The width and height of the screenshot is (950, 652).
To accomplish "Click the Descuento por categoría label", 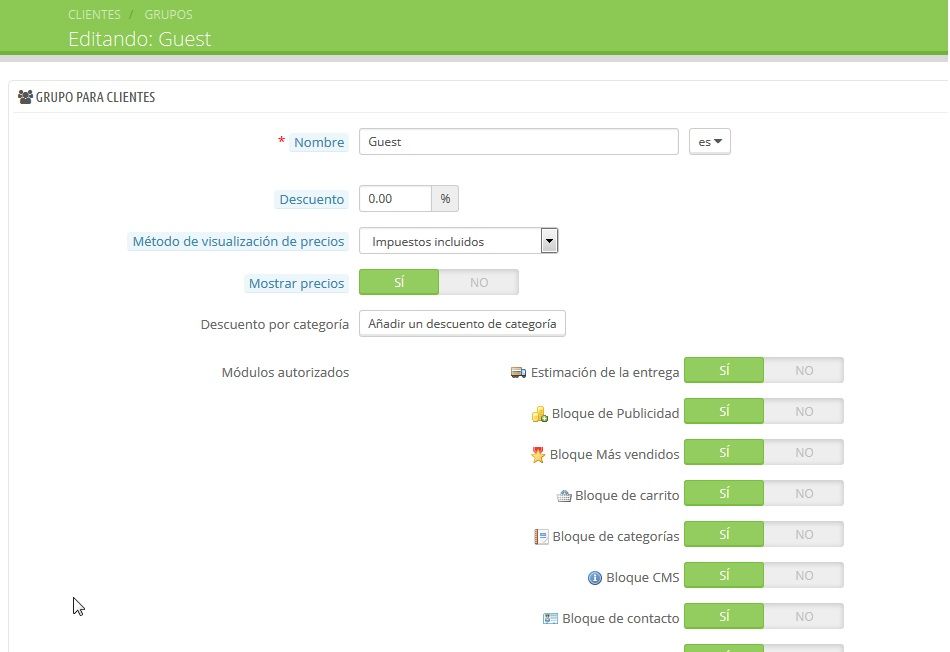I will coord(274,324).
